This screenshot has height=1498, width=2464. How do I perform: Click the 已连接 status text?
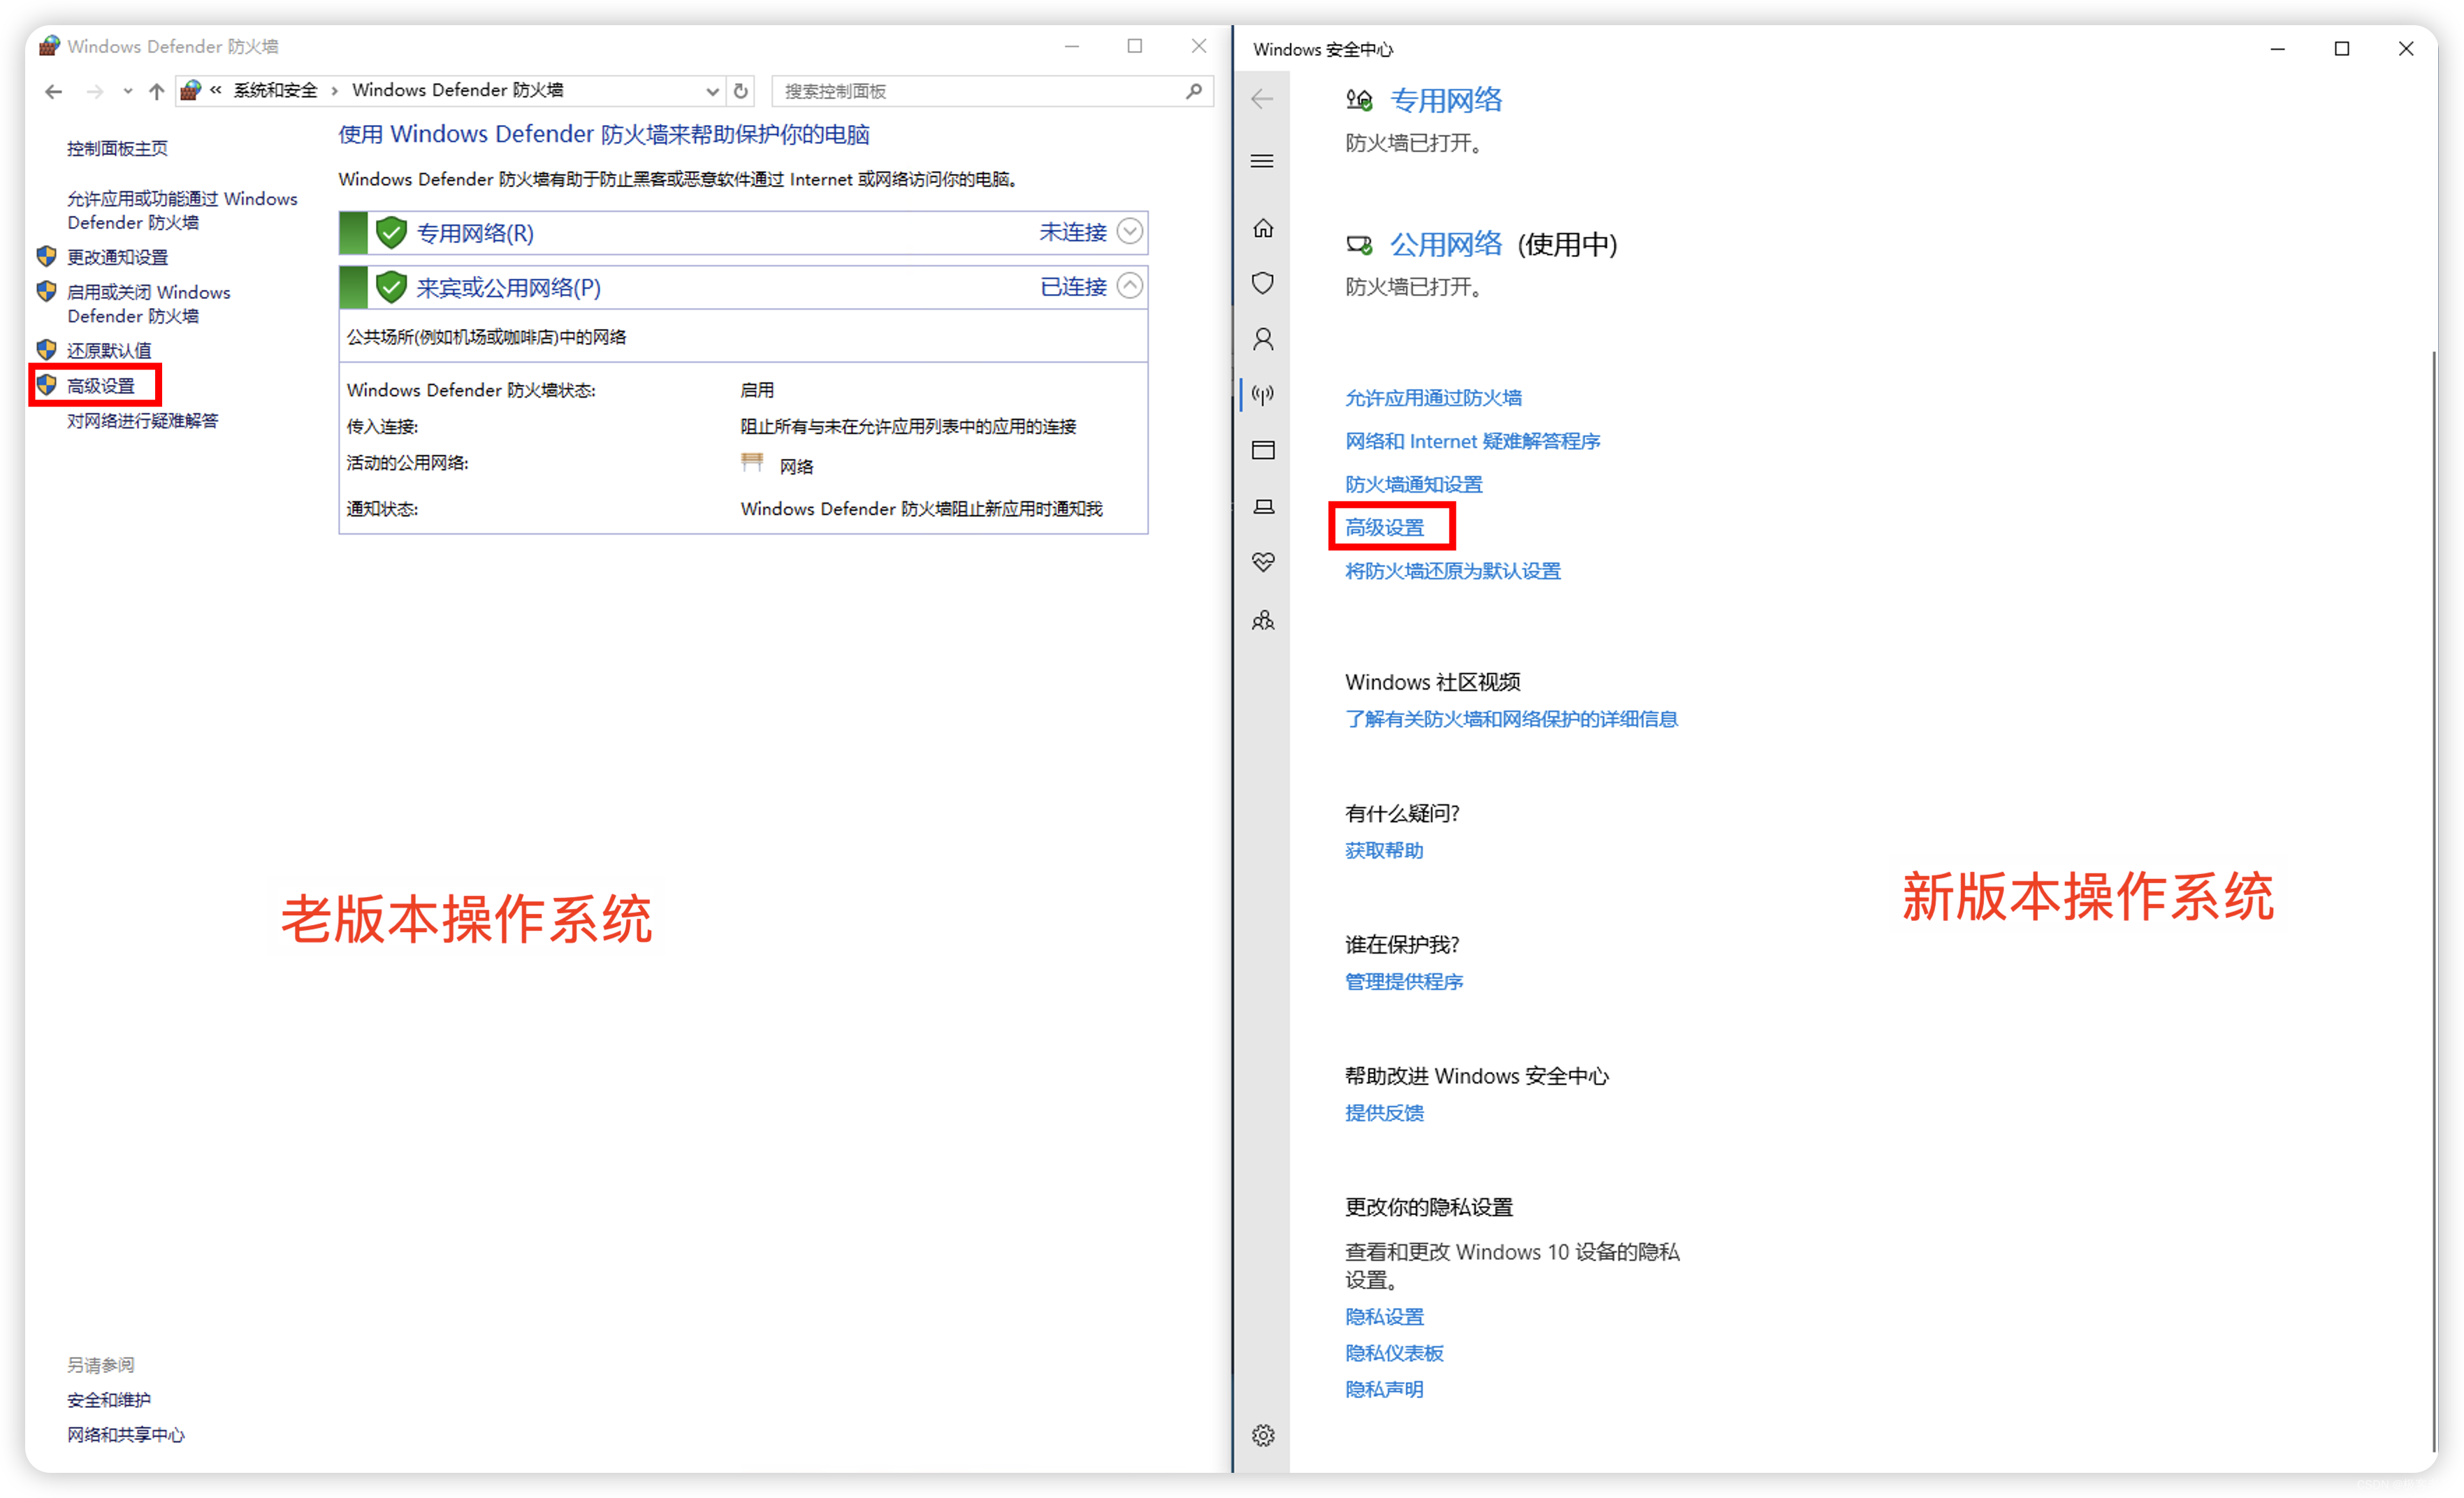pyautogui.click(x=1073, y=287)
